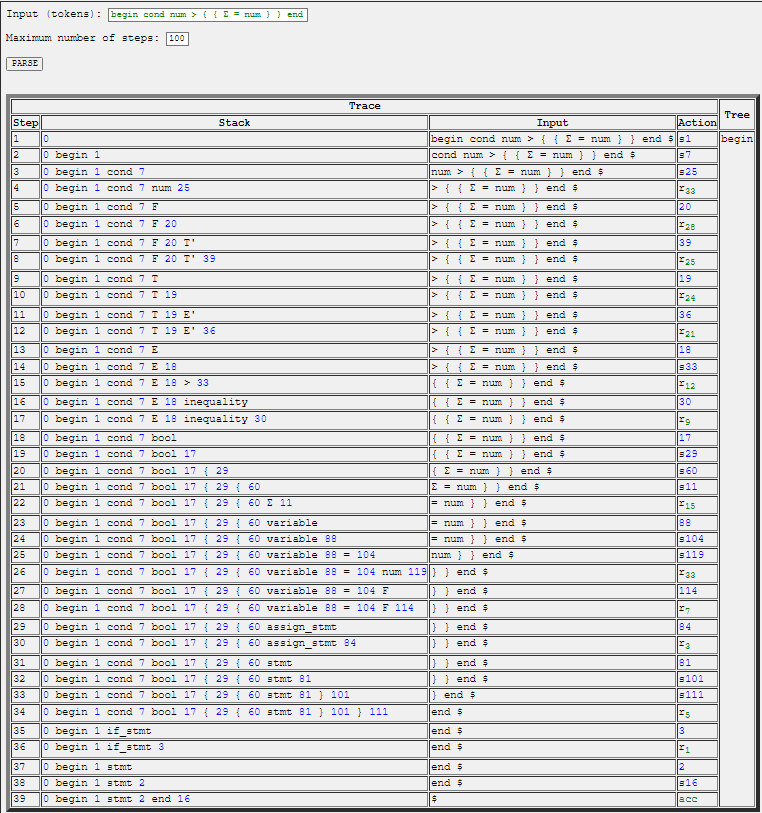Image resolution: width=762 pixels, height=813 pixels.
Task: Click input cell 'Σ = num } } end $' in step 21
Action: click(x=553, y=487)
